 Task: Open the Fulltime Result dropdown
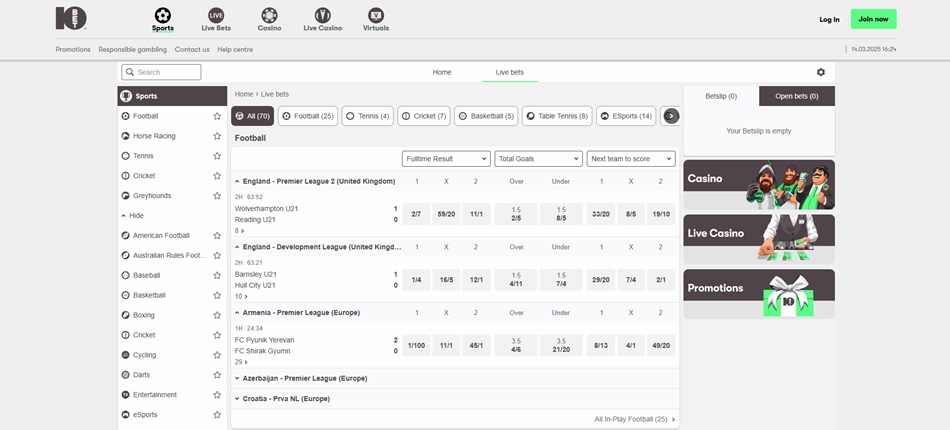pos(446,159)
